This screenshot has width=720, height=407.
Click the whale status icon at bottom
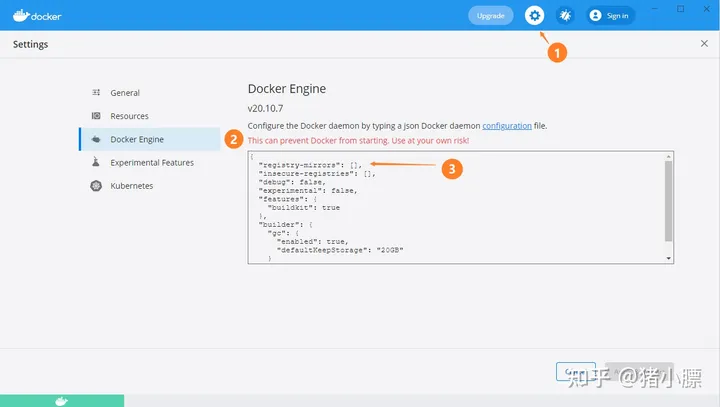62,401
